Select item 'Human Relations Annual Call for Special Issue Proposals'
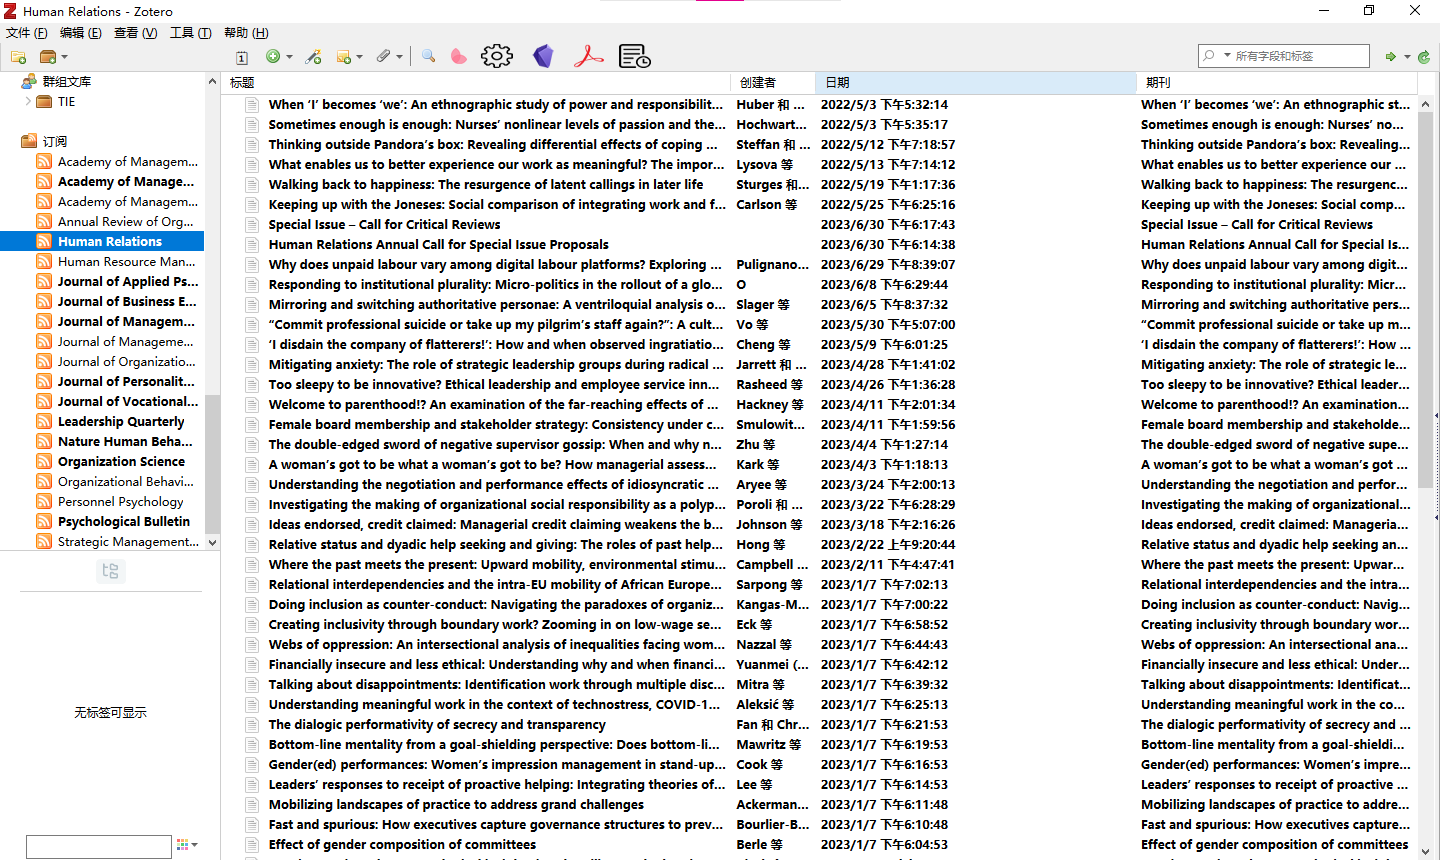 [438, 244]
